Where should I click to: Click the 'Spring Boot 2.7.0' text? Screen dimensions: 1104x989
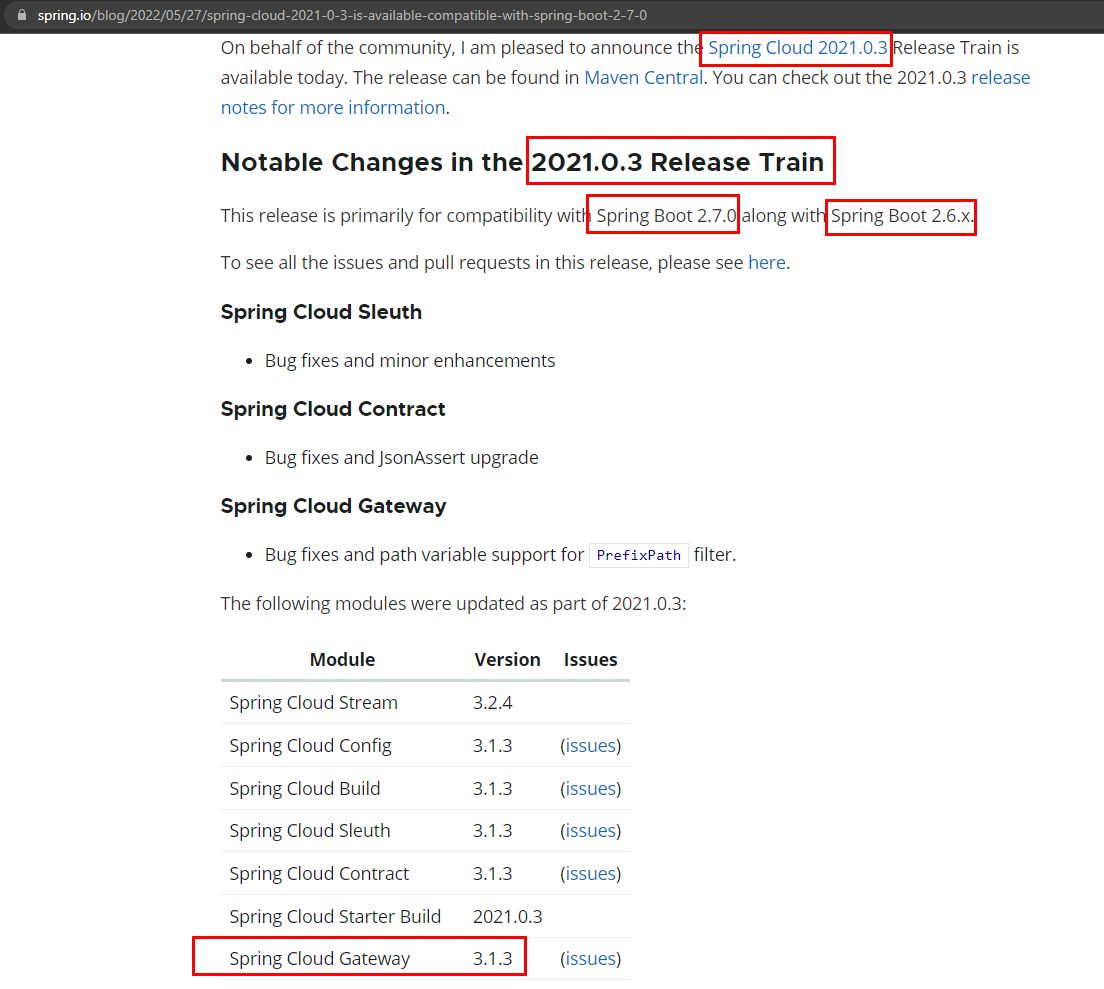tap(666, 215)
